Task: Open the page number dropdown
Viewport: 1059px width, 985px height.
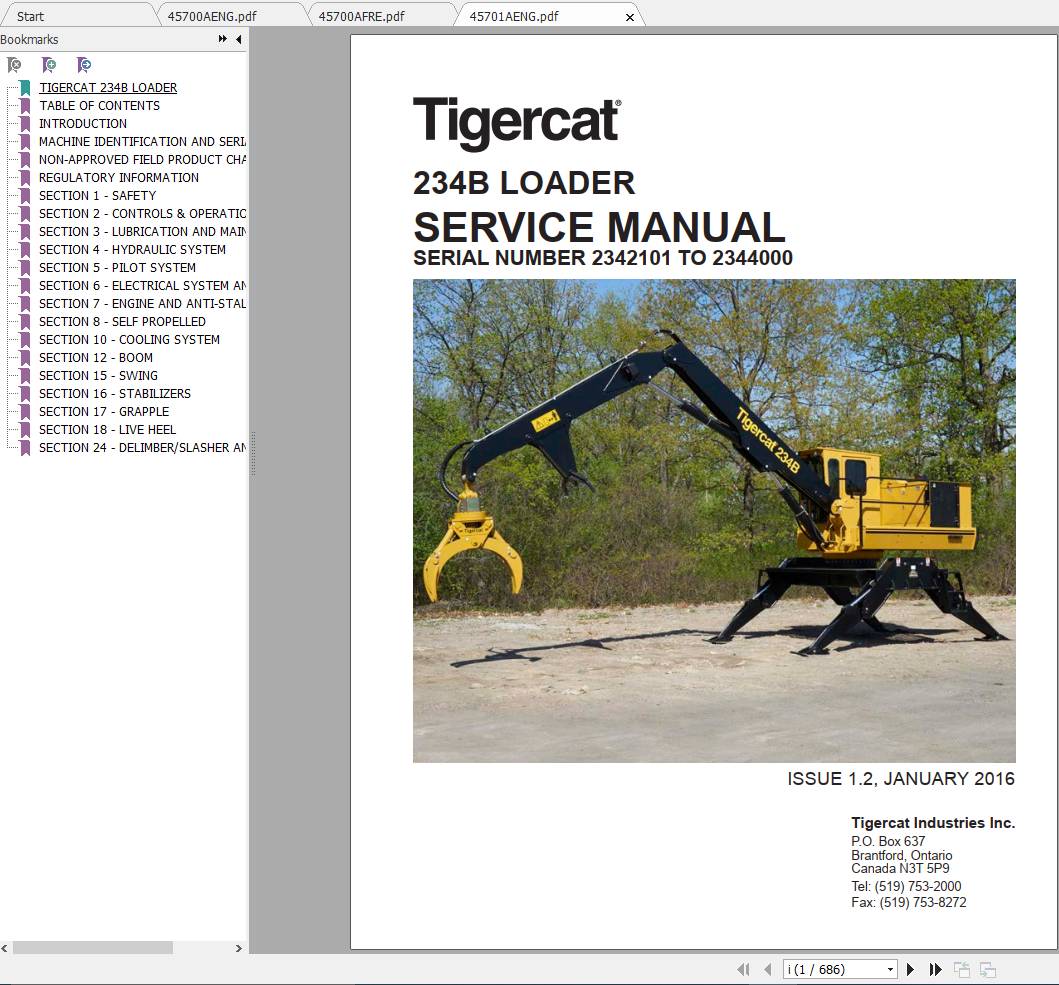Action: [890, 969]
